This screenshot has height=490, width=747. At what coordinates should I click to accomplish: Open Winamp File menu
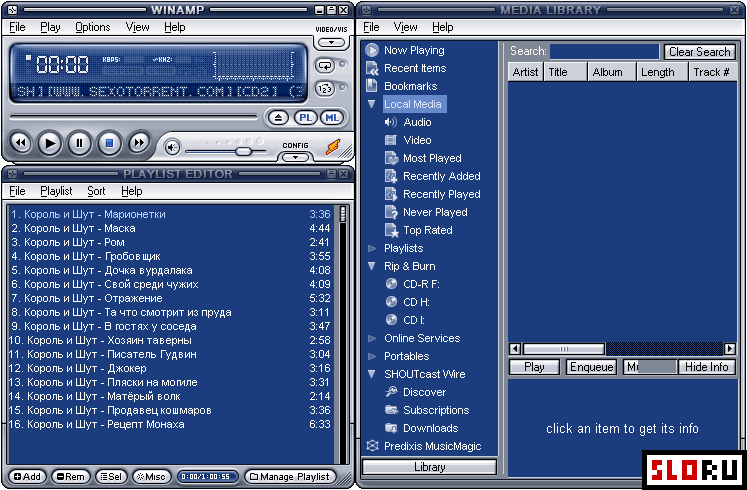click(x=17, y=27)
